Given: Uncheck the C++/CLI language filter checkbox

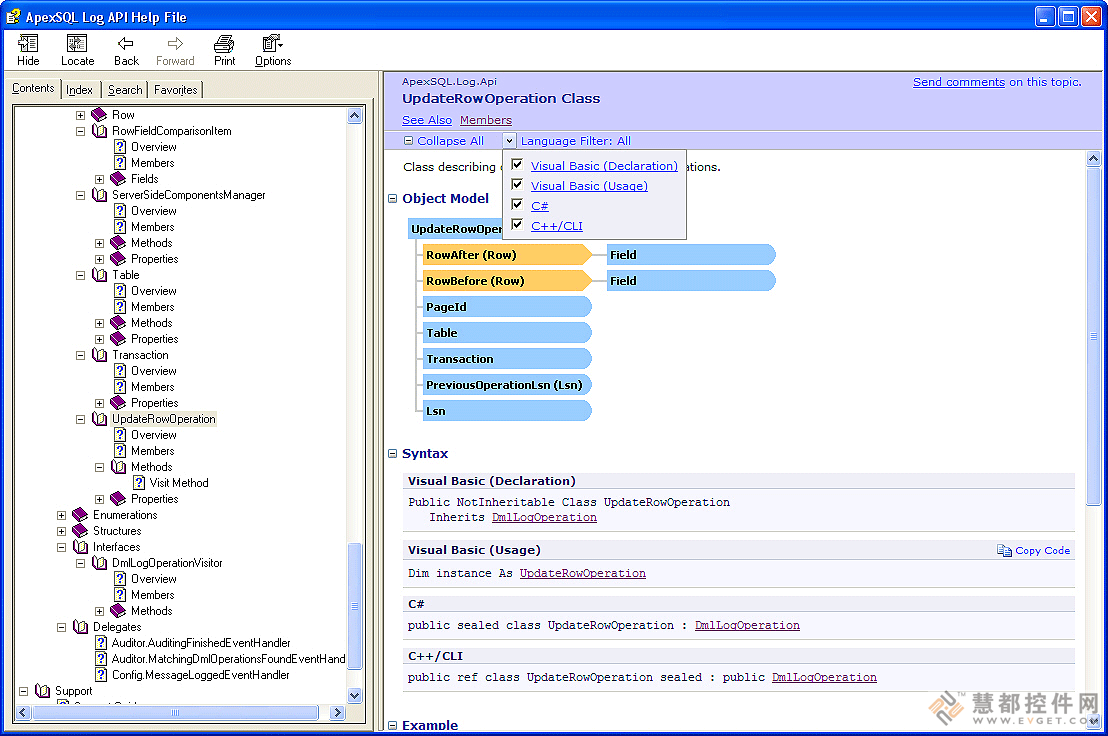Looking at the screenshot, I should pyautogui.click(x=517, y=225).
